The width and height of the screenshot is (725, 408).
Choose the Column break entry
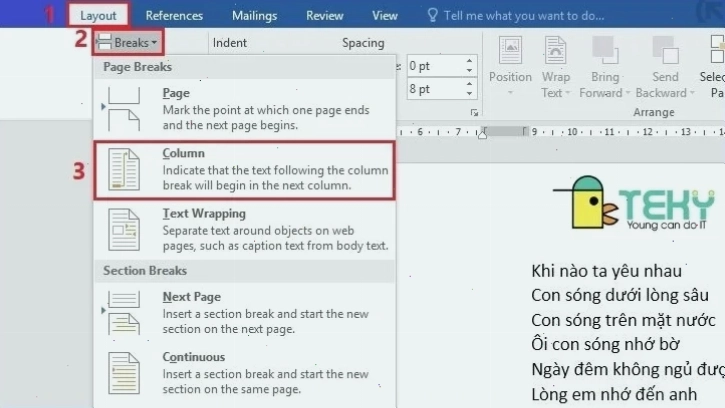click(245, 170)
